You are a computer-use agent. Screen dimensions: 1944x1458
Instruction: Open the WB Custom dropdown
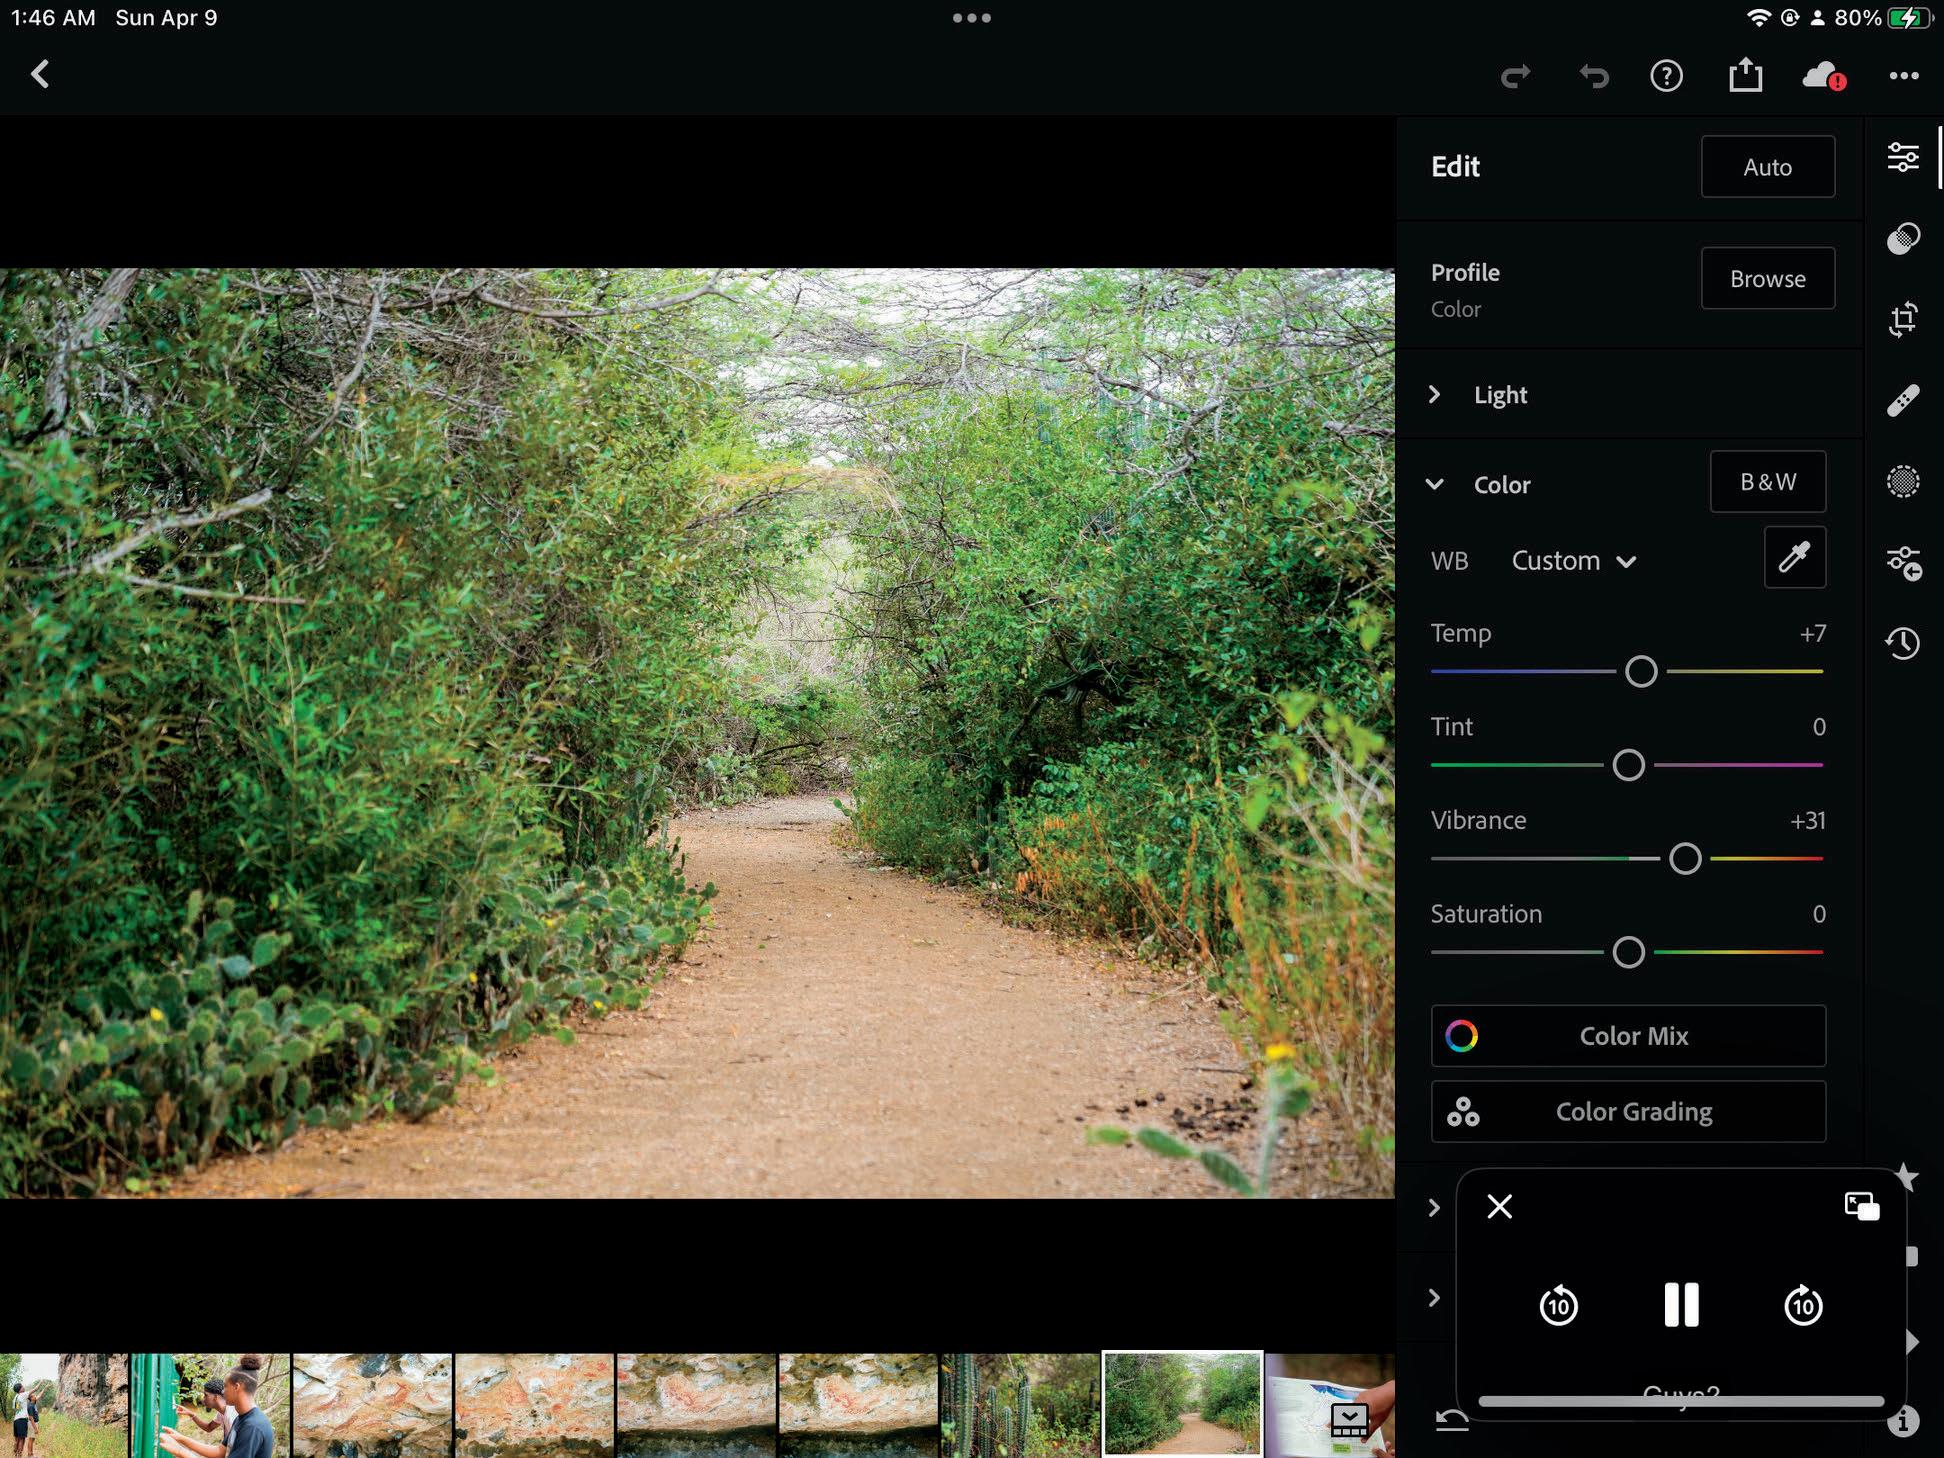(1573, 561)
